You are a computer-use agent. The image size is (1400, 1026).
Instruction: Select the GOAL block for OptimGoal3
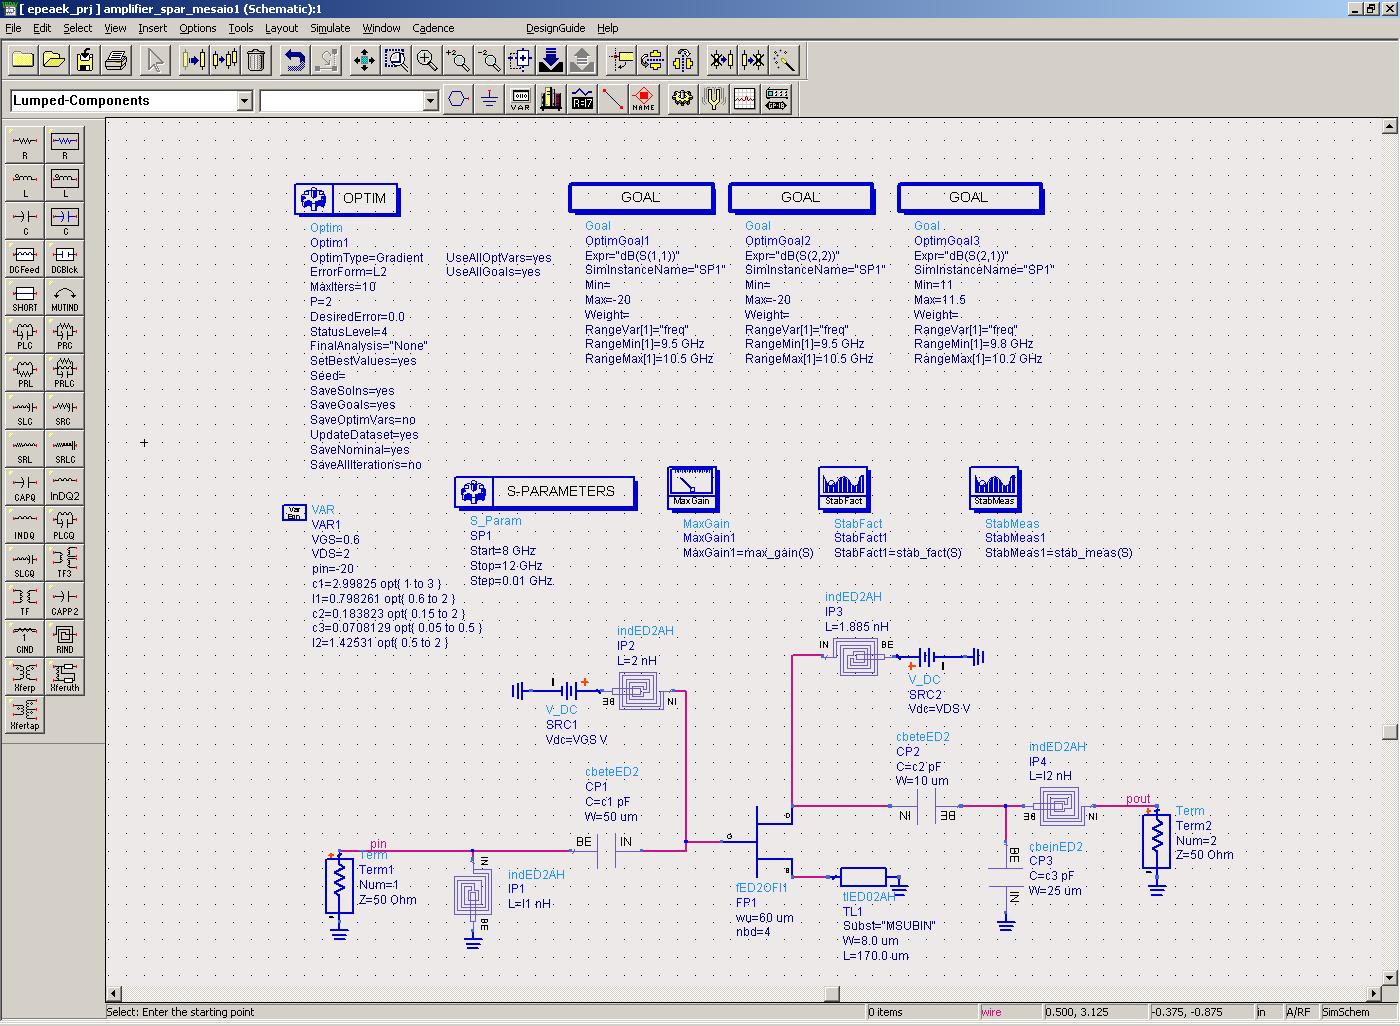970,198
